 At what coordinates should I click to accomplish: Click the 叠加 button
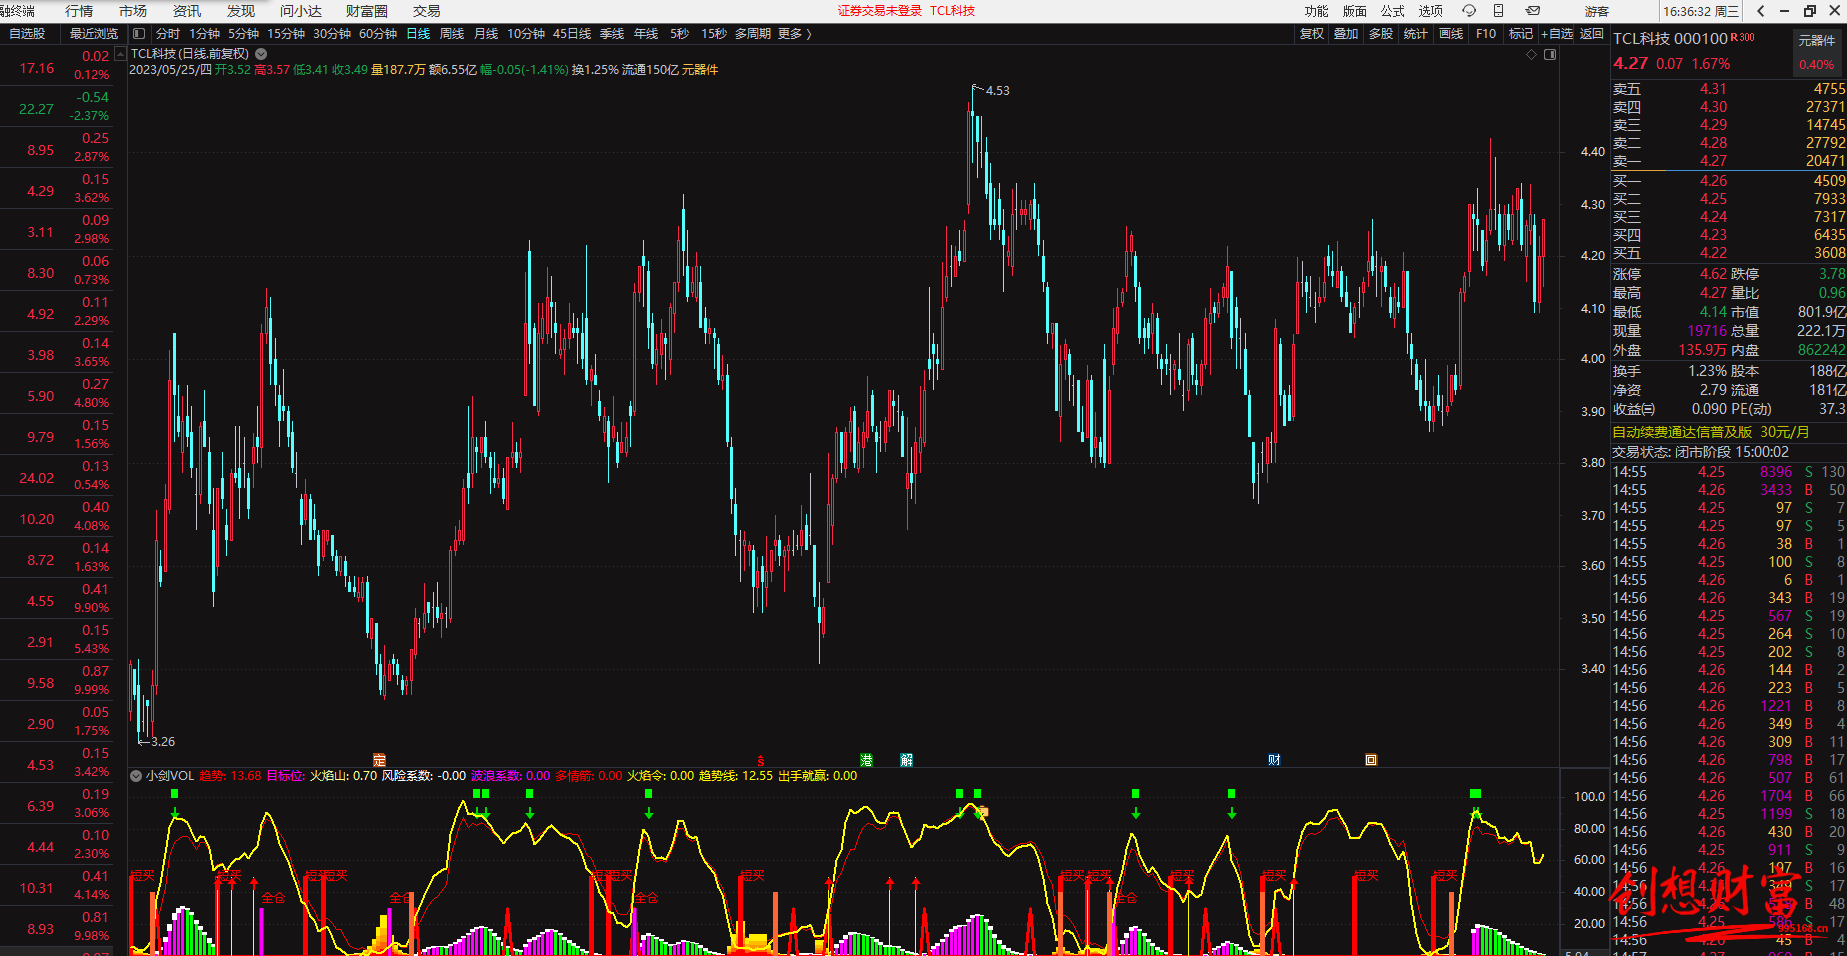1346,34
